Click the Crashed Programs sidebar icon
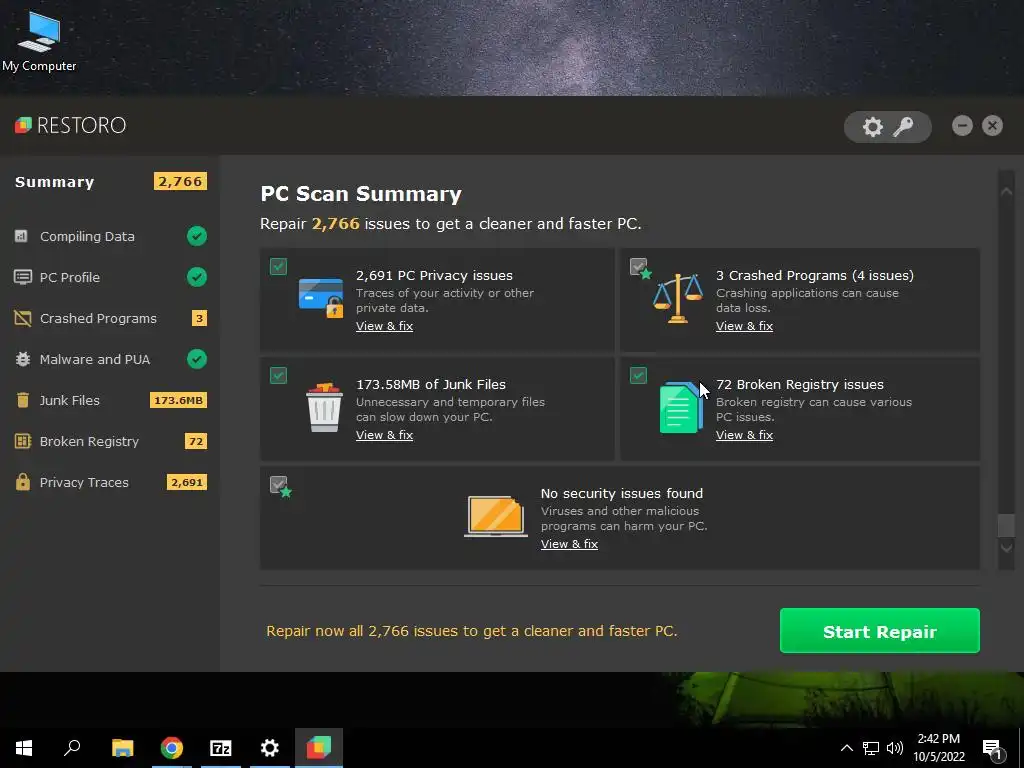Viewport: 1024px width, 768px height. [x=22, y=318]
